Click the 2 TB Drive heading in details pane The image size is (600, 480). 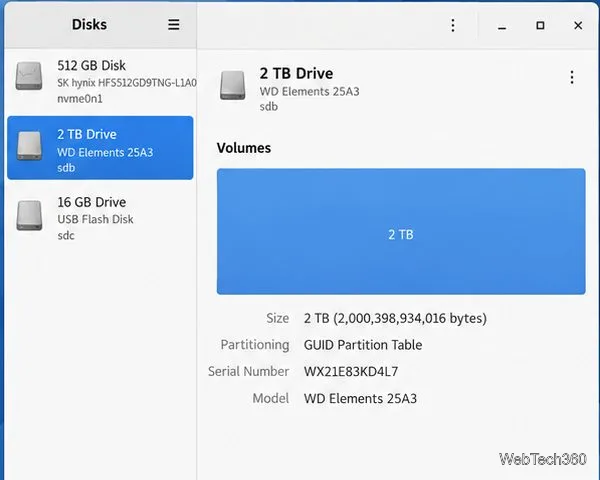pos(296,73)
